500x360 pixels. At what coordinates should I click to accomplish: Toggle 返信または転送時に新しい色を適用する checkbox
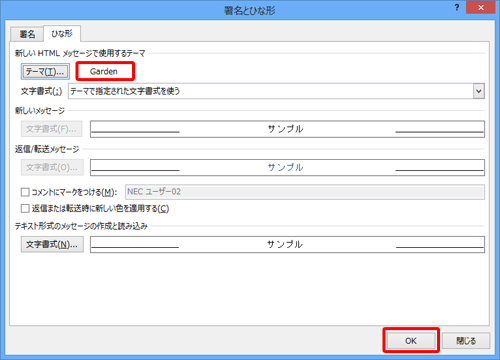(x=25, y=209)
